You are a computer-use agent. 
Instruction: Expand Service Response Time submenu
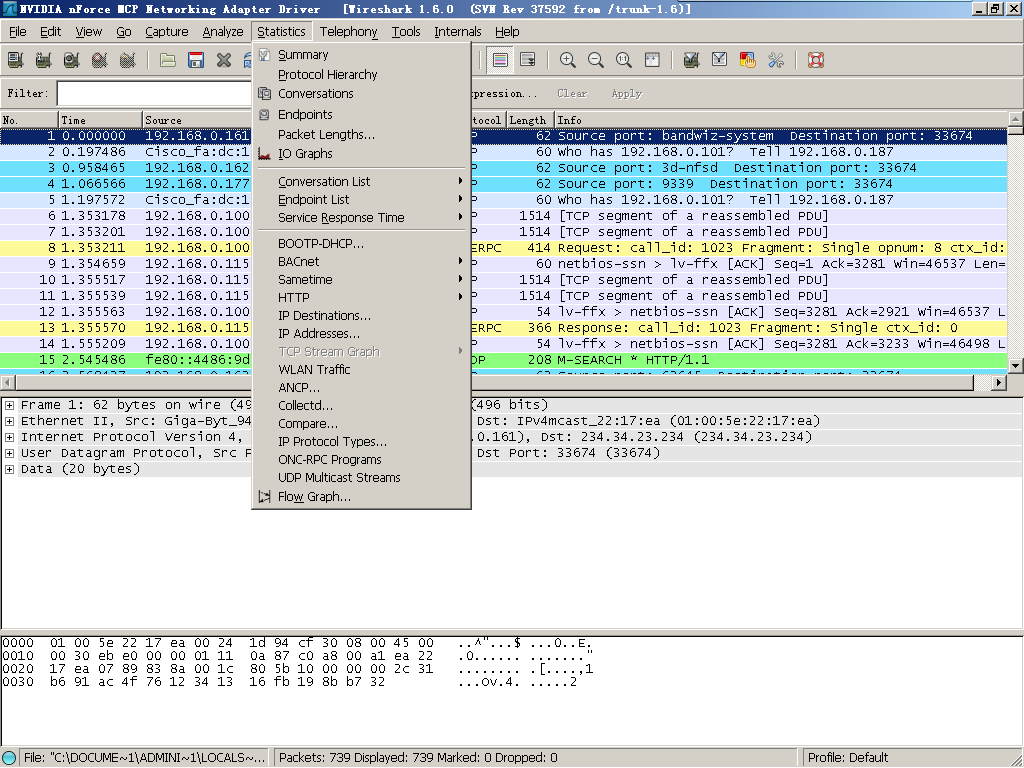coord(361,217)
